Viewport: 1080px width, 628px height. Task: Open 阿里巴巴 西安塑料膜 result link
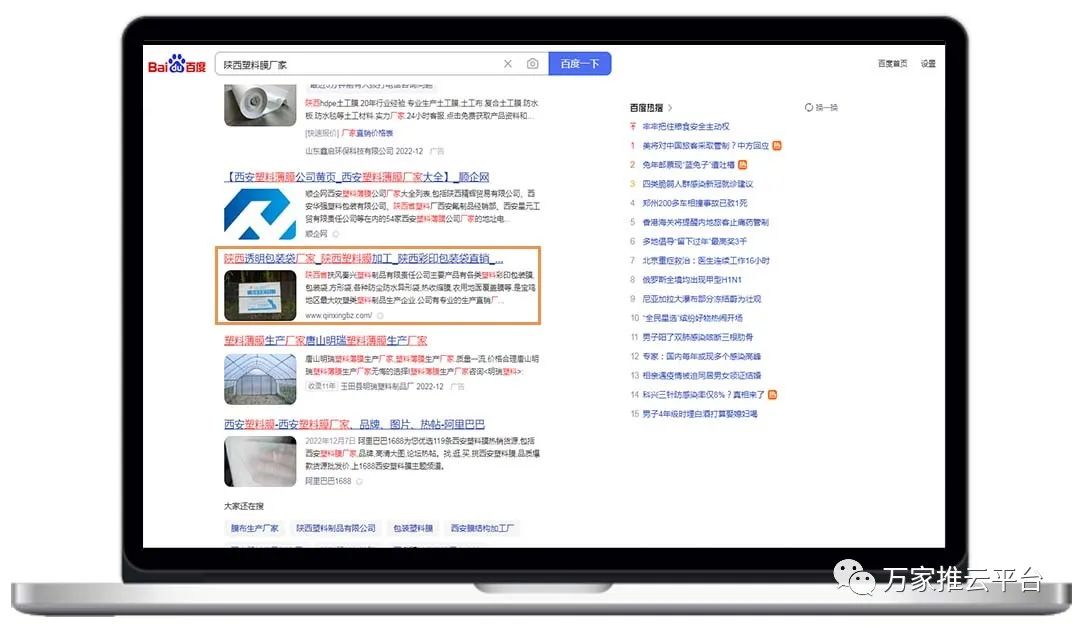354,424
